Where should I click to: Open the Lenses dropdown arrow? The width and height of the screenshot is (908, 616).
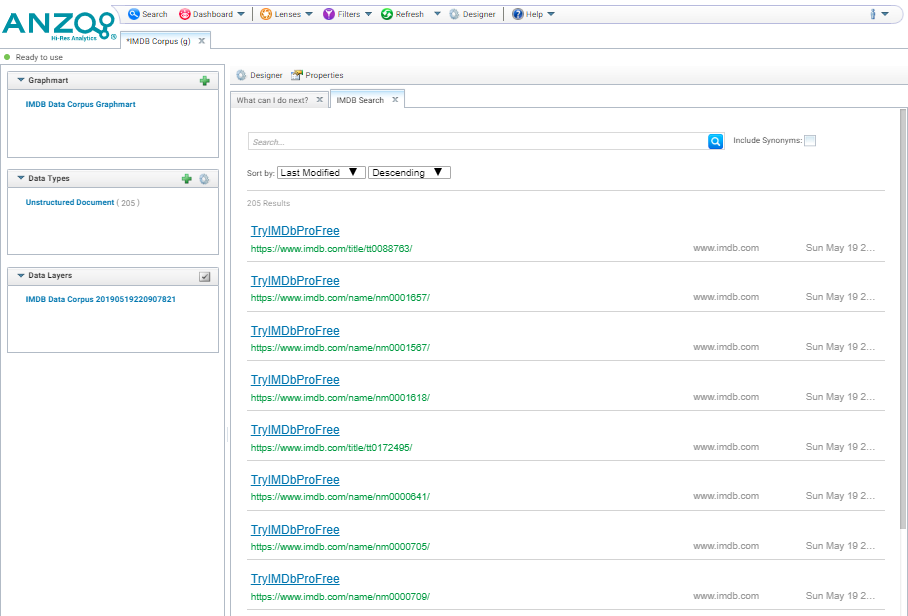coord(309,14)
